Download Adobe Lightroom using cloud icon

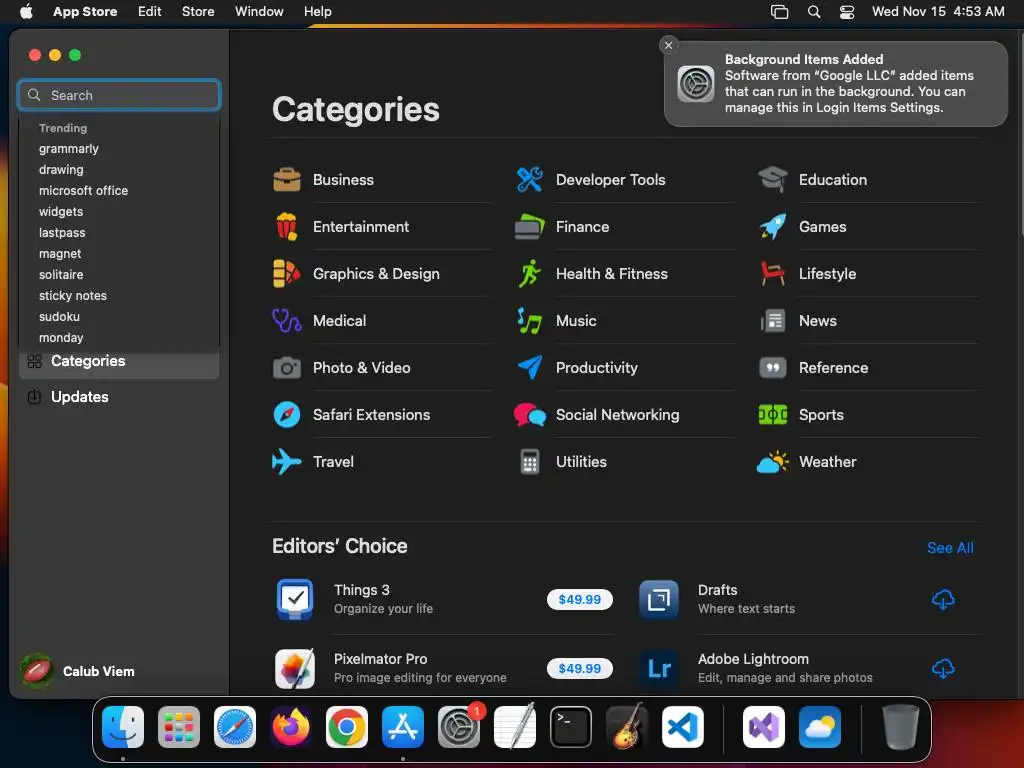pos(943,669)
